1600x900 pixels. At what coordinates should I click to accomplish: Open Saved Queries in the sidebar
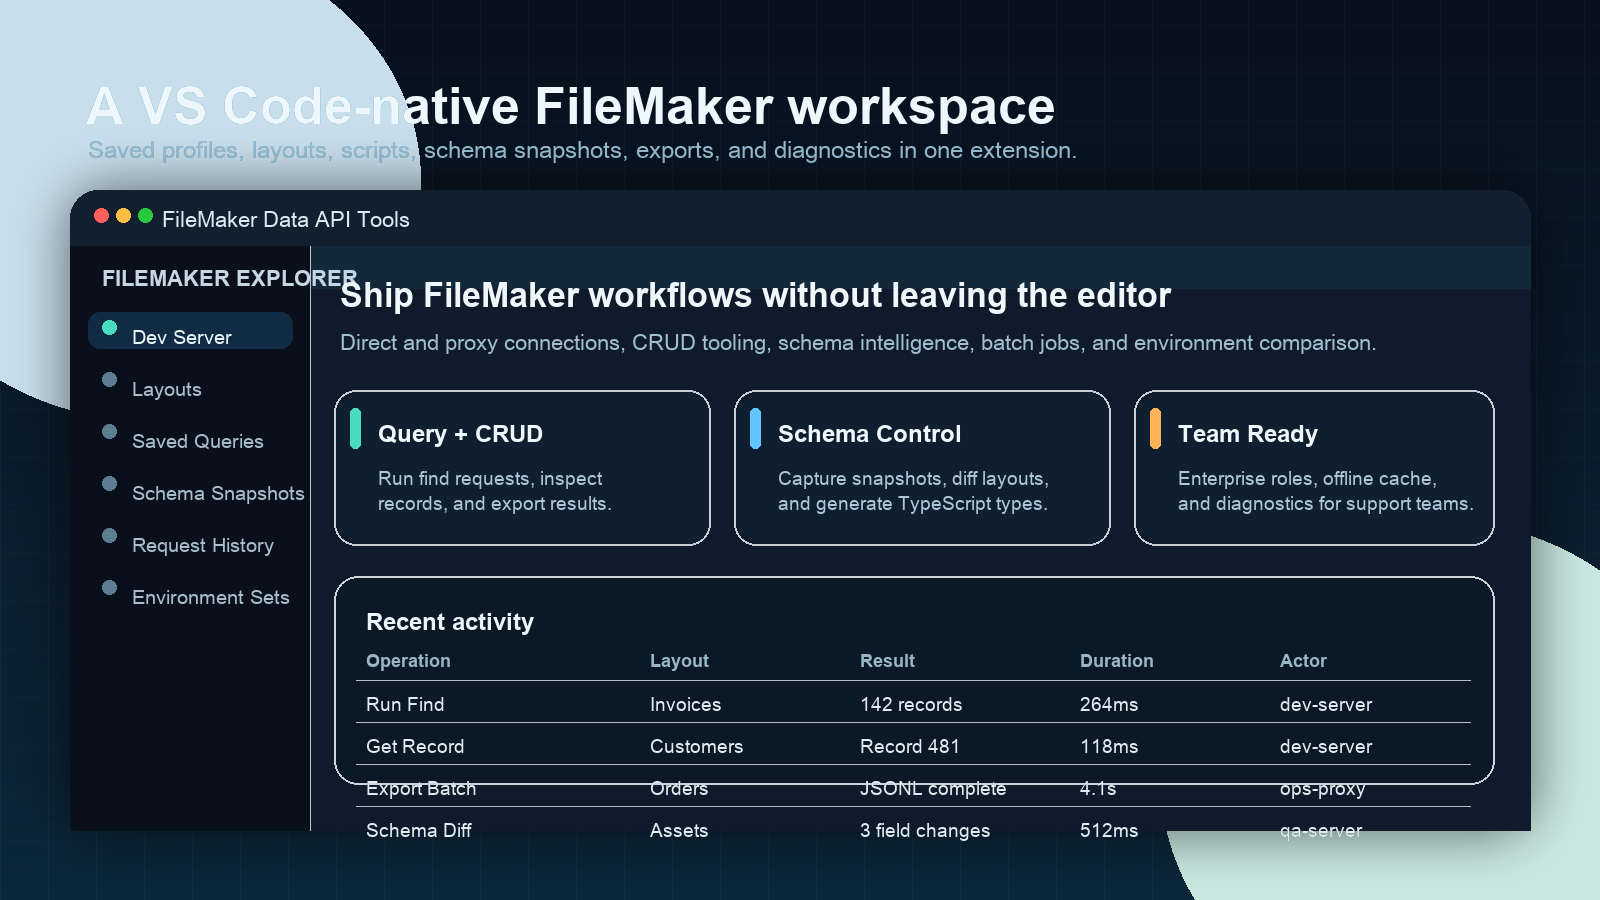[x=197, y=441]
